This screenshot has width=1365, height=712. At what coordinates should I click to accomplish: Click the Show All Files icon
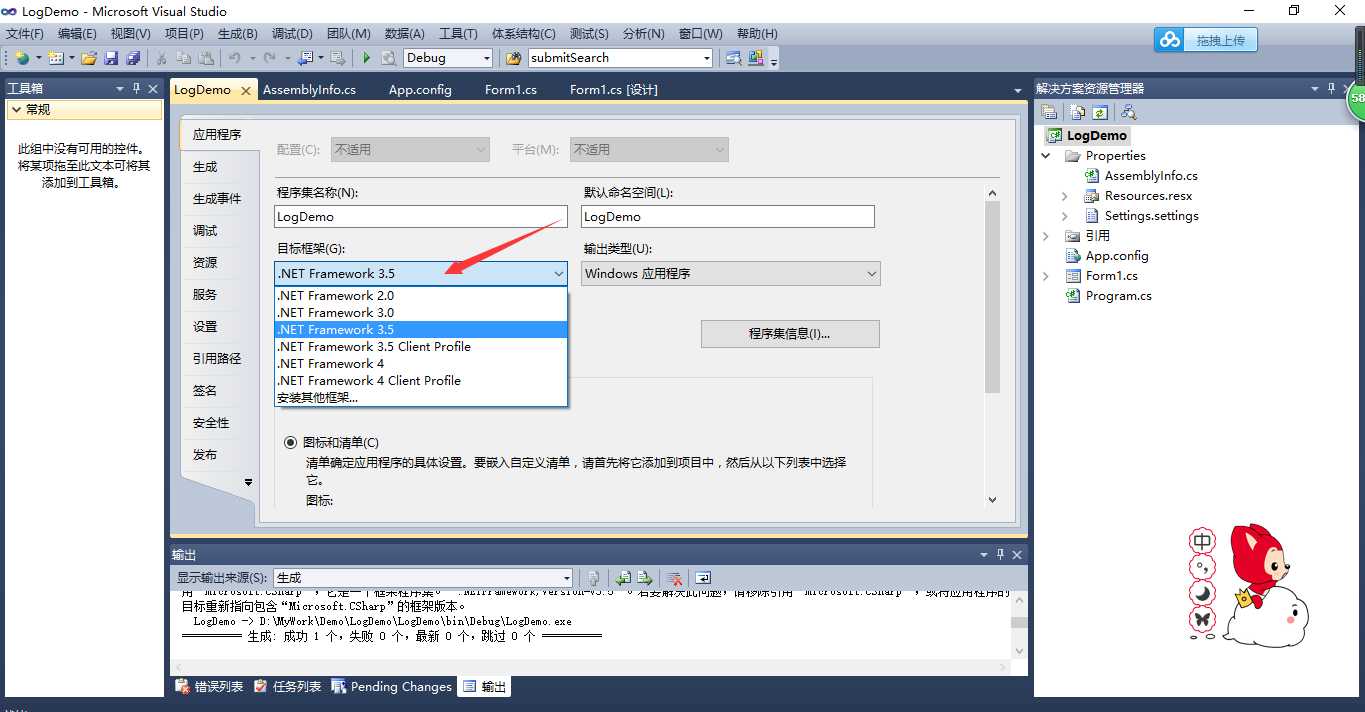pyautogui.click(x=1077, y=112)
